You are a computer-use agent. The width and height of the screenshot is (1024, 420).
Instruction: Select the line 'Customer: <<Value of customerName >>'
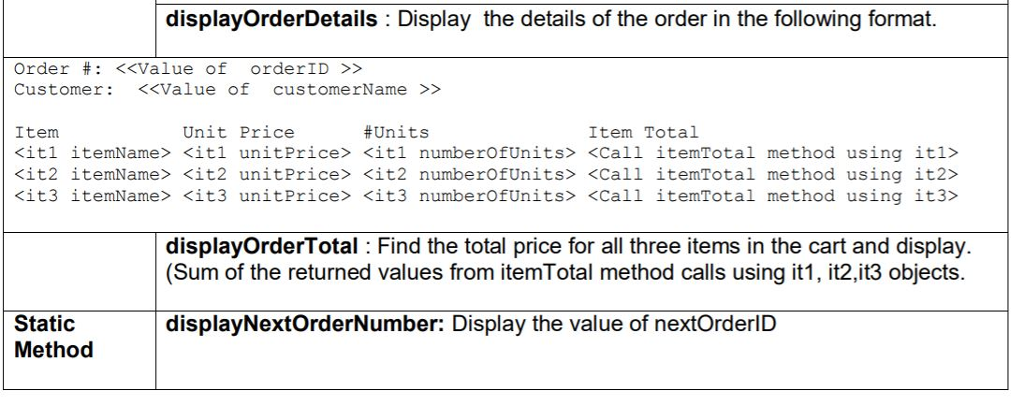227,90
